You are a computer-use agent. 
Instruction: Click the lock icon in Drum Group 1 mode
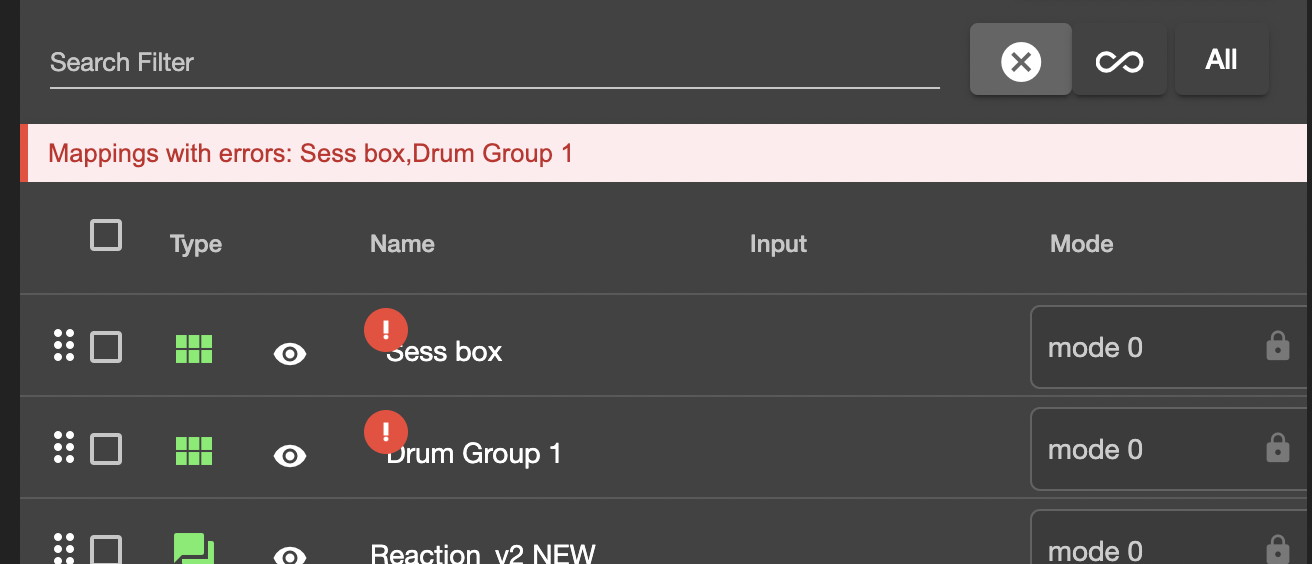(x=1277, y=449)
